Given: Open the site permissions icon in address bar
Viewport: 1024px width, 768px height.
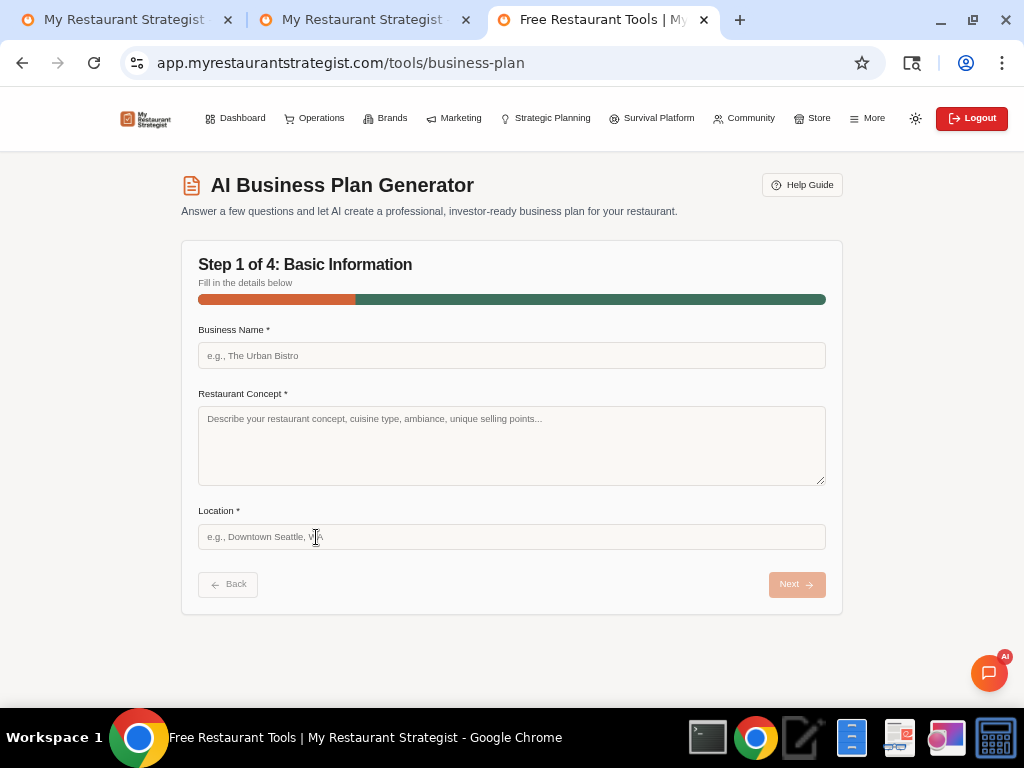Looking at the screenshot, I should tap(136, 62).
